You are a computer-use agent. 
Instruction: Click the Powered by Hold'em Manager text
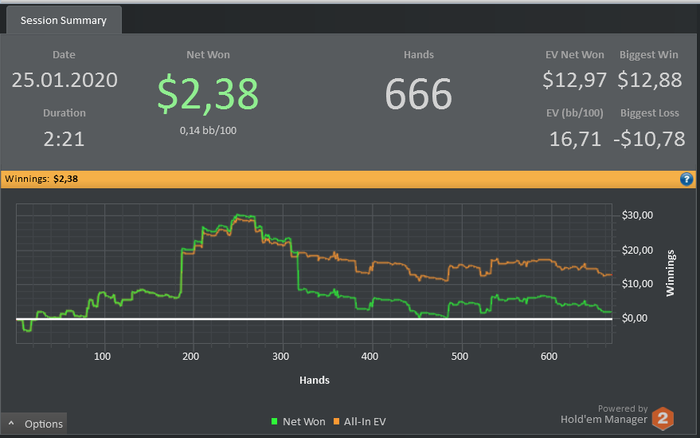coord(604,414)
